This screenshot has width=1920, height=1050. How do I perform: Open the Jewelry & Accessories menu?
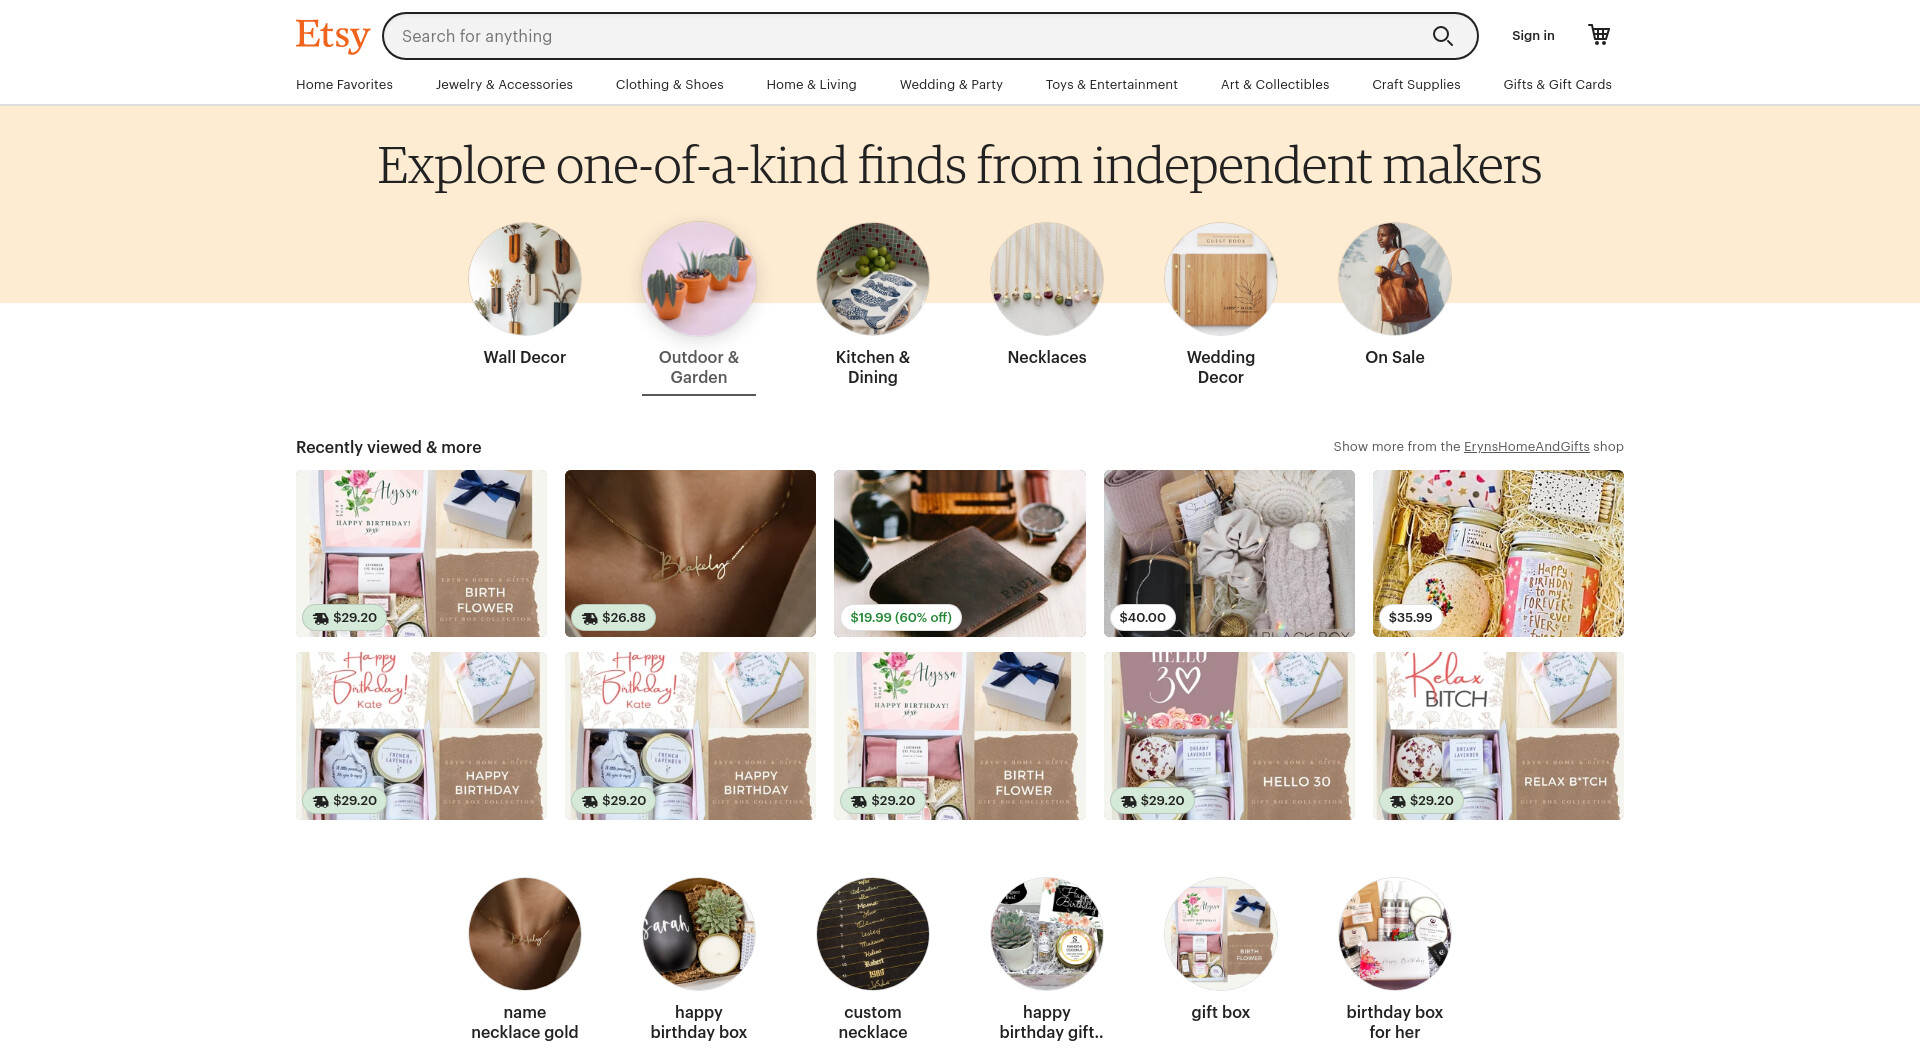[x=504, y=84]
